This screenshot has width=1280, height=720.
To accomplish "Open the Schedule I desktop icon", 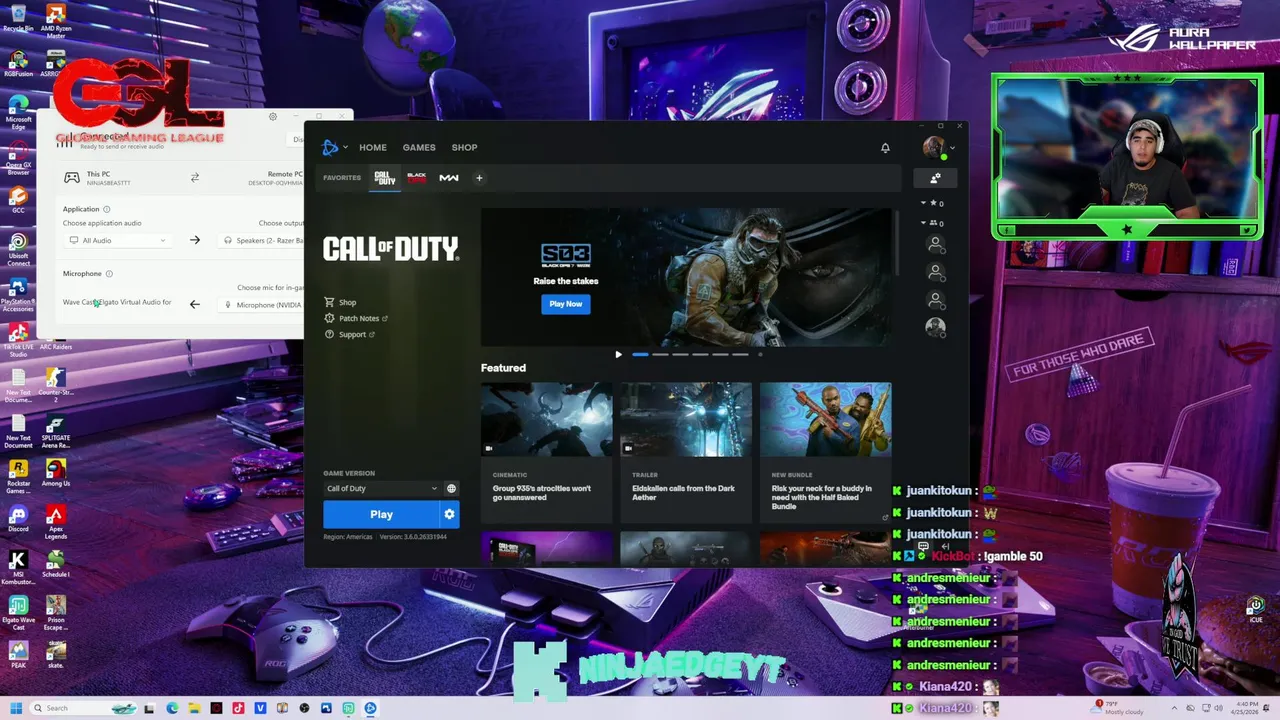I will (x=56, y=564).
